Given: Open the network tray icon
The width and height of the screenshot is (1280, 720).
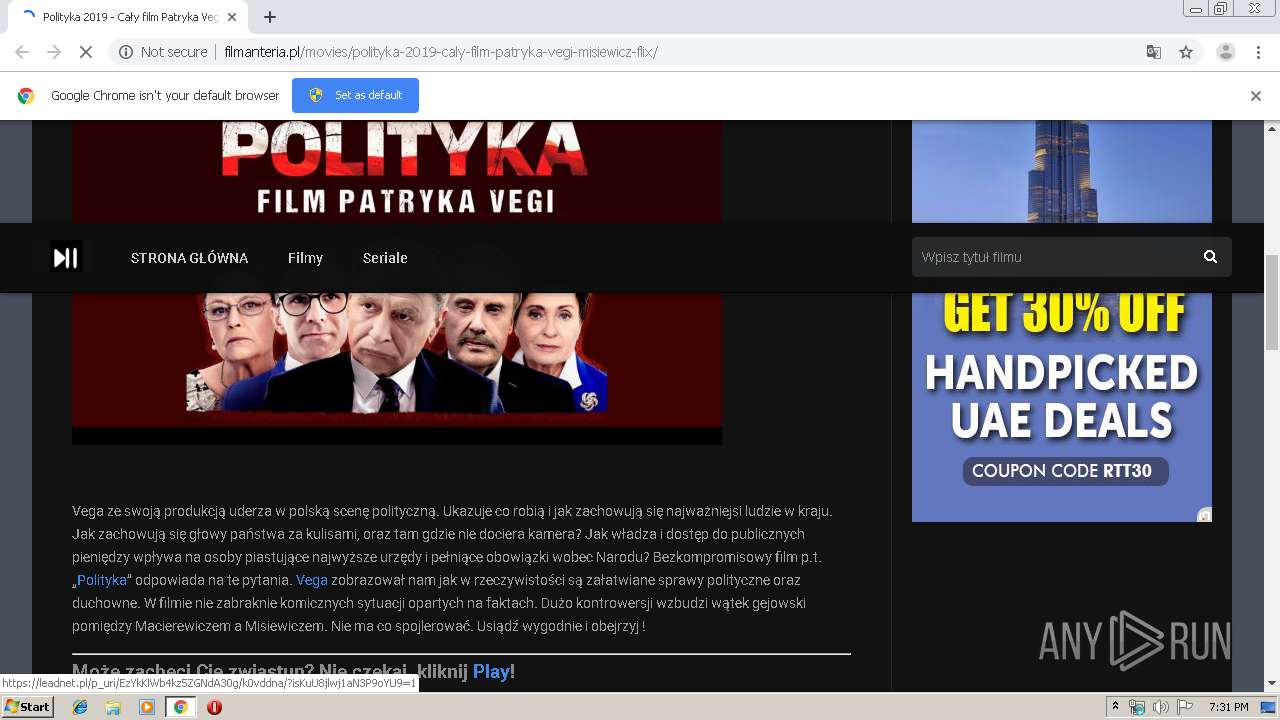Looking at the screenshot, I should (1137, 707).
